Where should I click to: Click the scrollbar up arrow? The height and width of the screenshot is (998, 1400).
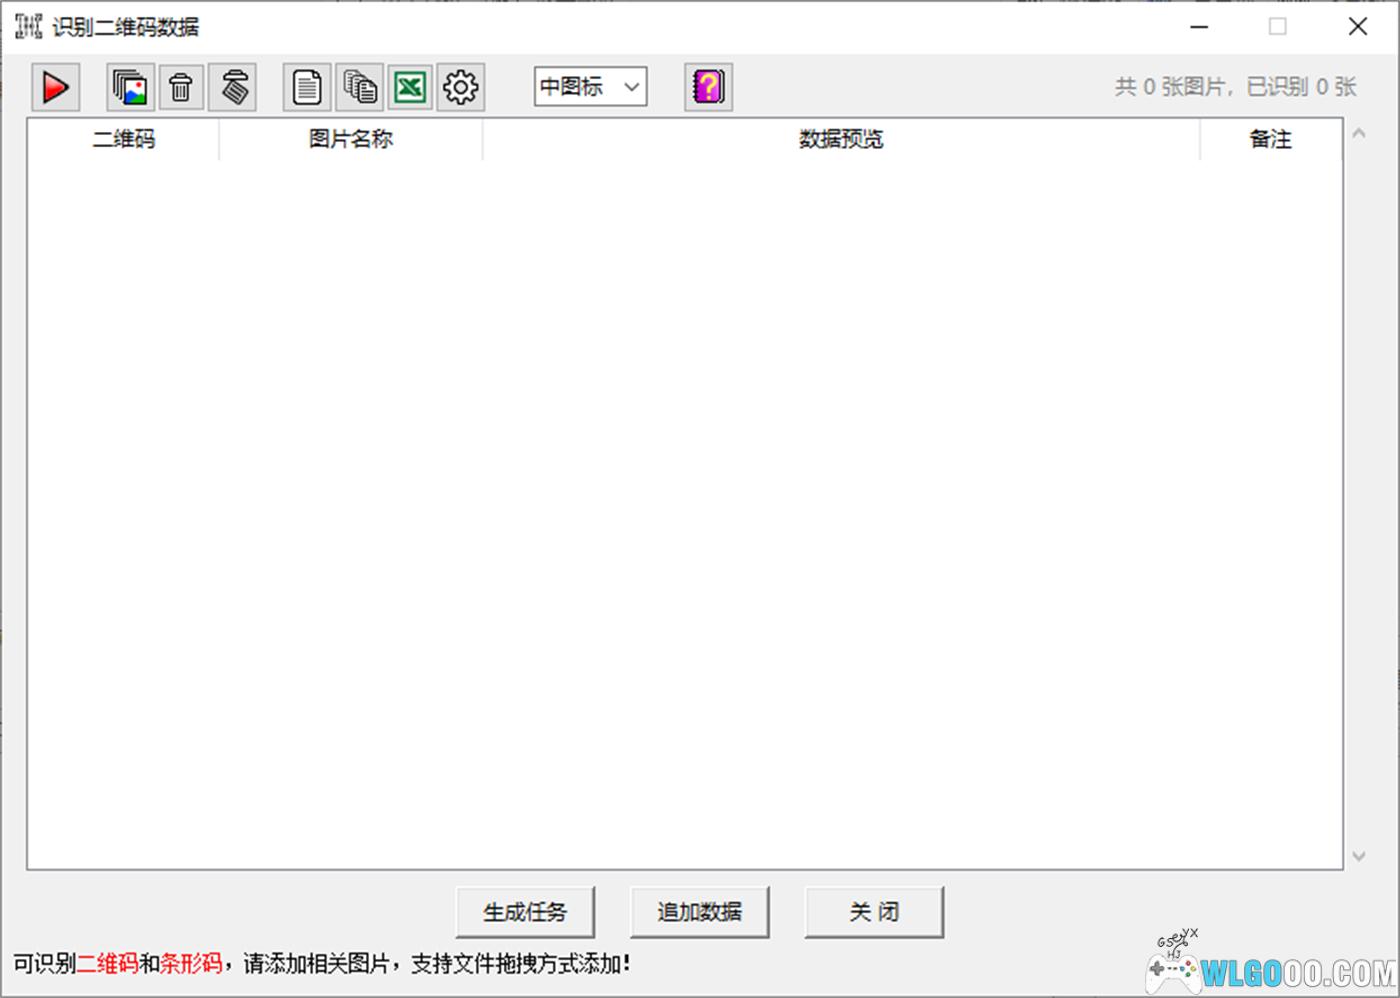(1358, 134)
